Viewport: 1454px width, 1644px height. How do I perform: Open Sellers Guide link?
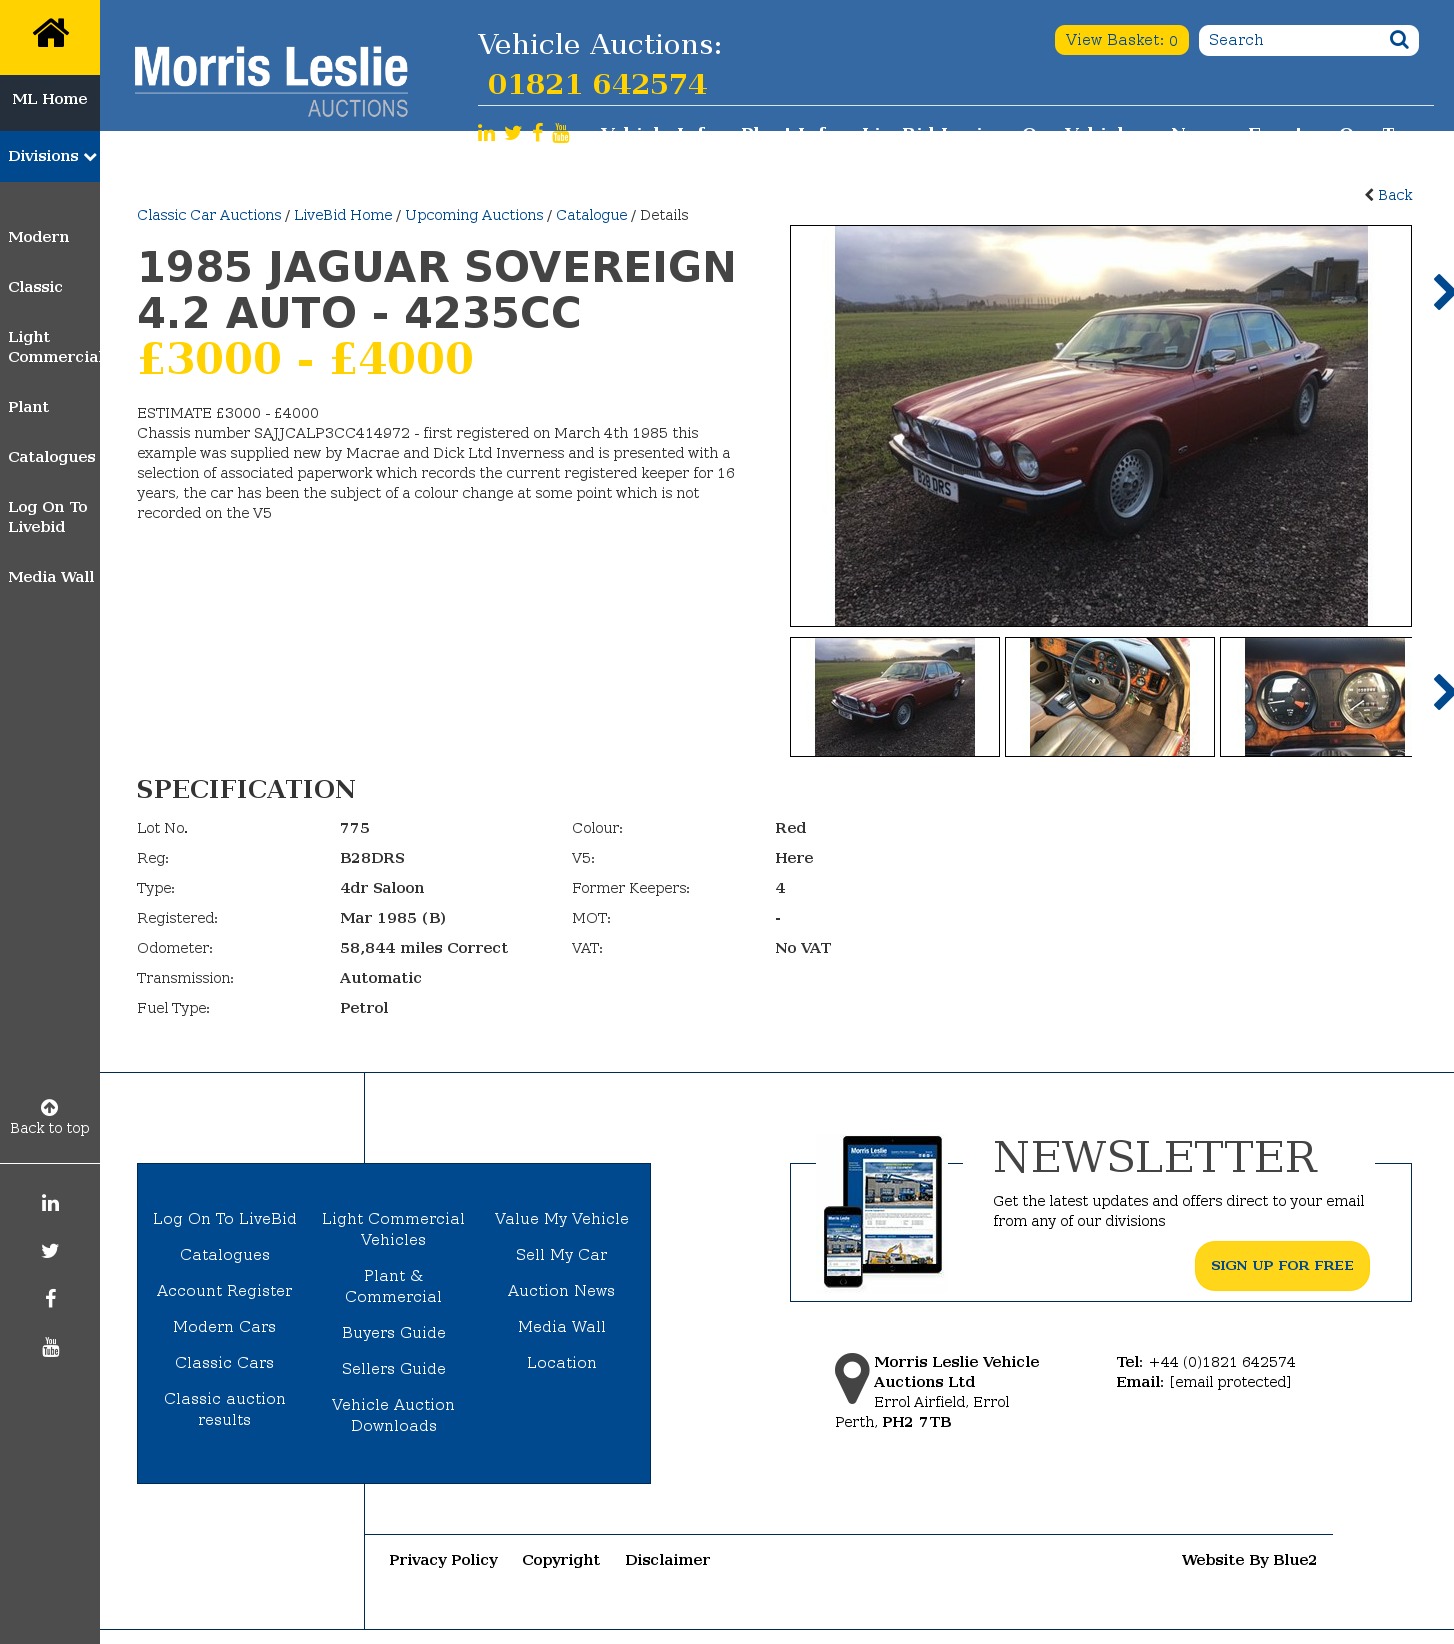pos(394,1369)
